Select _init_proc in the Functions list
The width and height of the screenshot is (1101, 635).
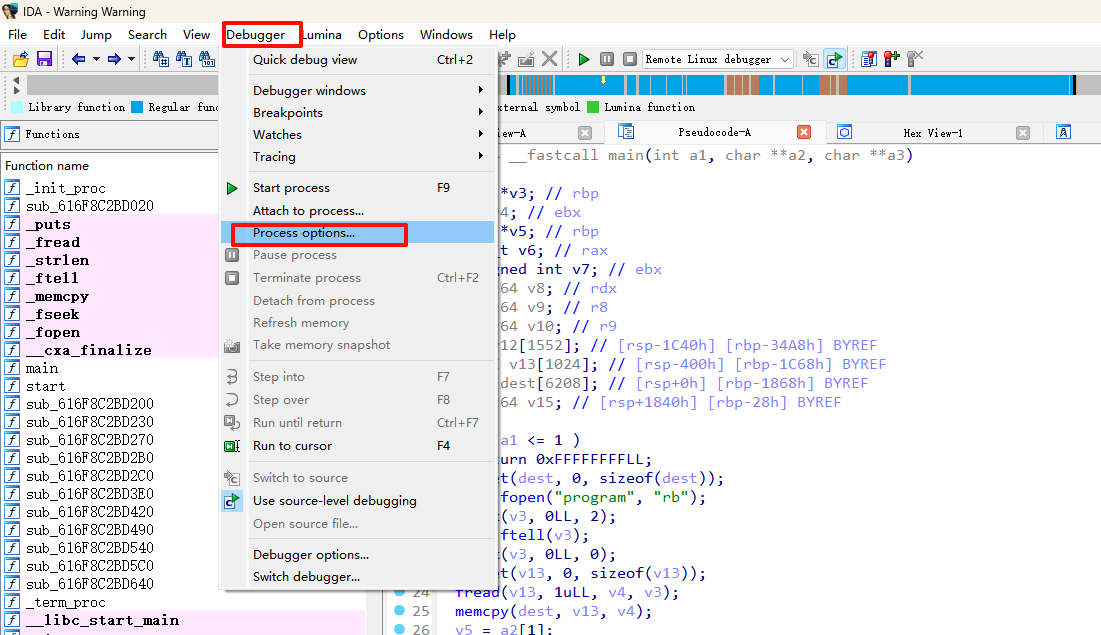pyautogui.click(x=66, y=188)
